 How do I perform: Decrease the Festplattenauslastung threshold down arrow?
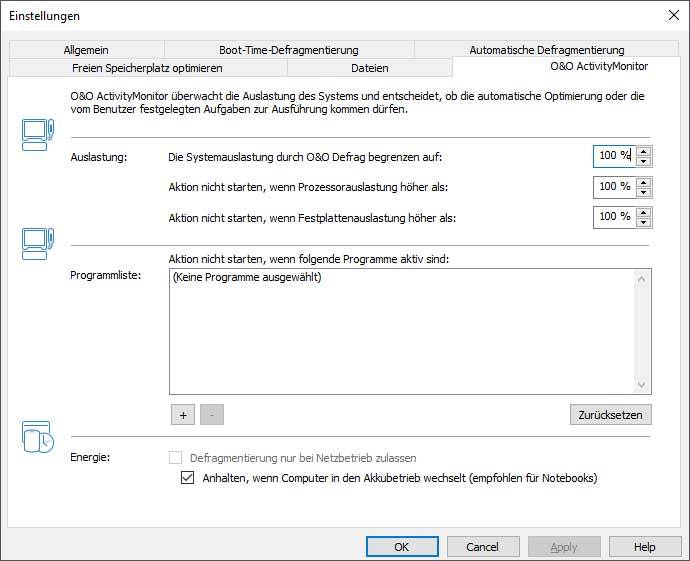(643, 222)
